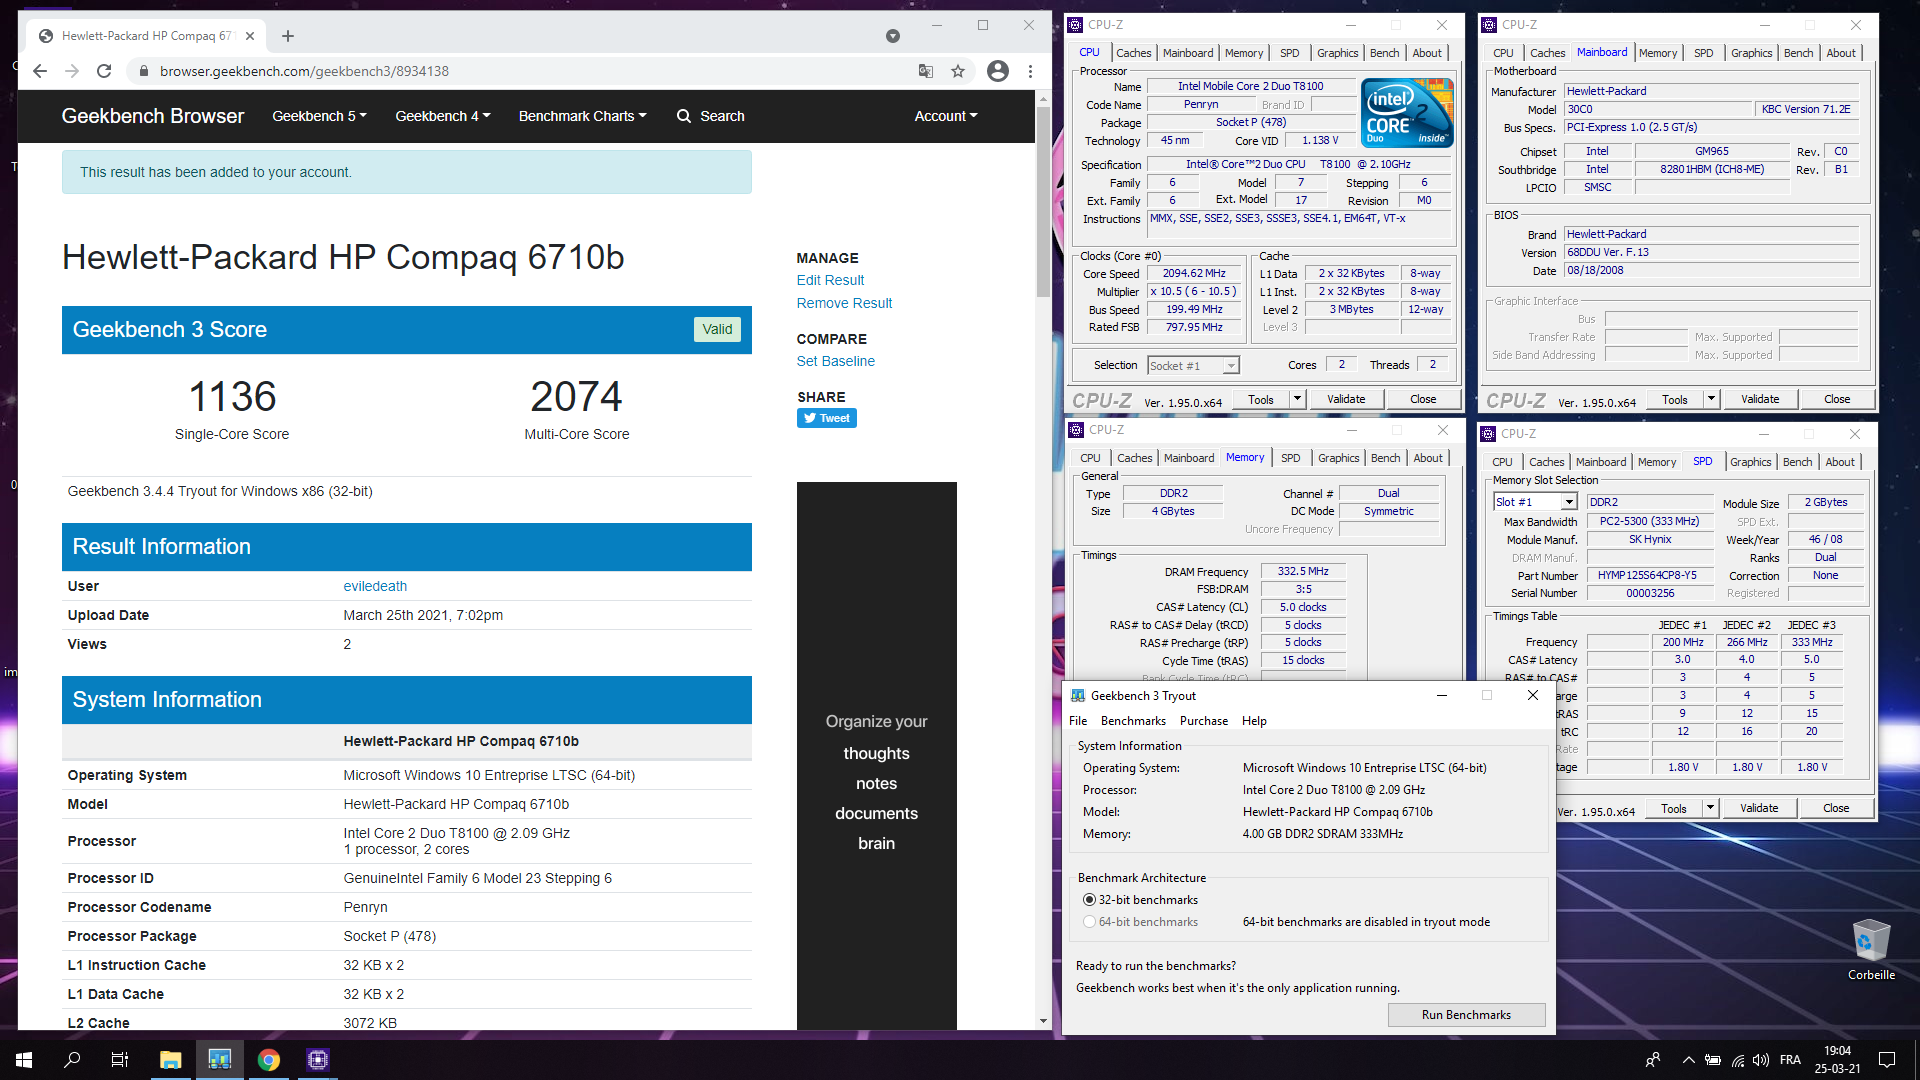Expand the Geekbench 4 dropdown menu

(x=443, y=116)
